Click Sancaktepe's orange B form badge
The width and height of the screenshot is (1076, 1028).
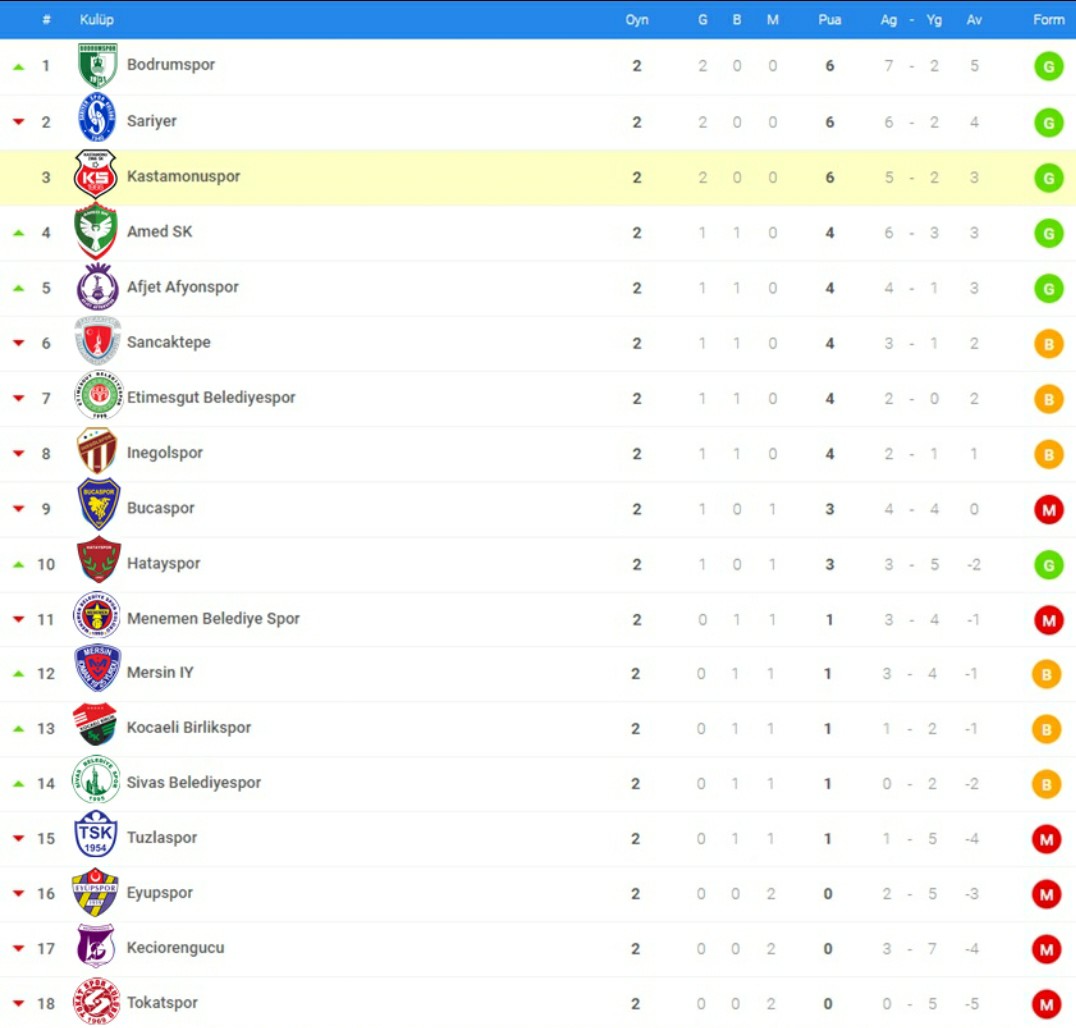[x=1049, y=344]
